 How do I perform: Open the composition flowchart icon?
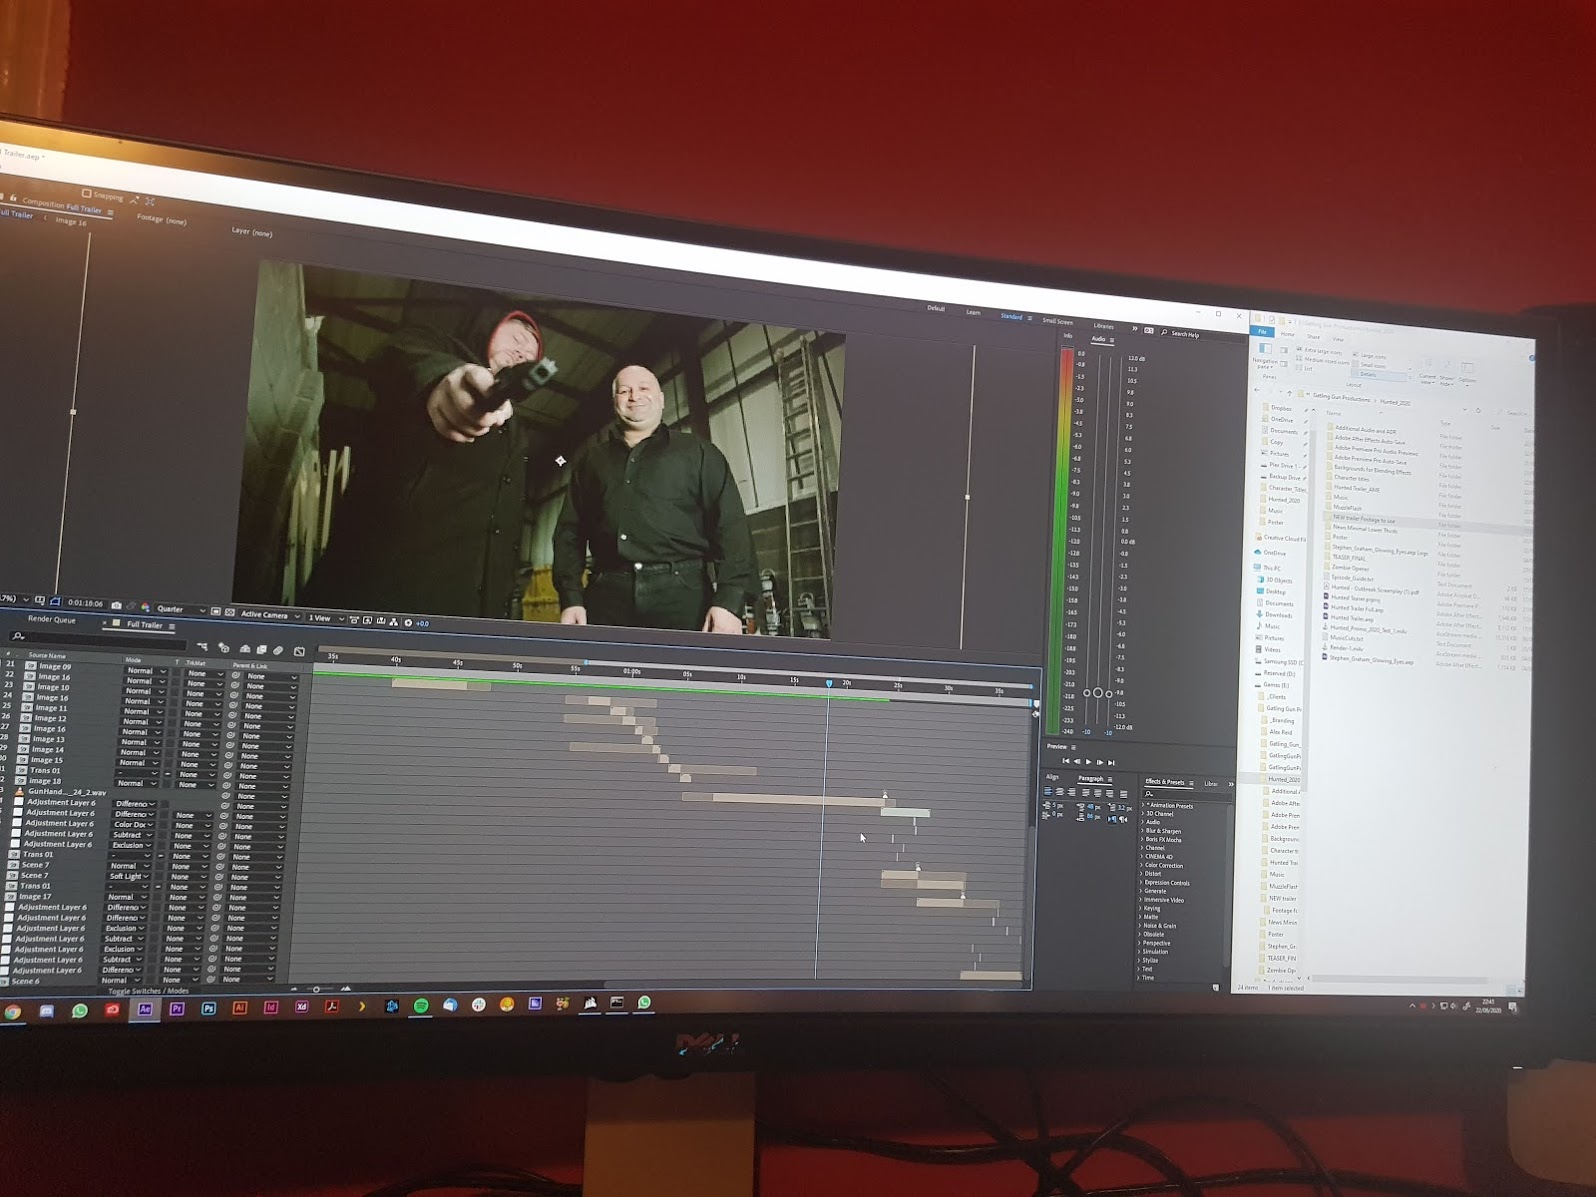pyautogui.click(x=394, y=622)
